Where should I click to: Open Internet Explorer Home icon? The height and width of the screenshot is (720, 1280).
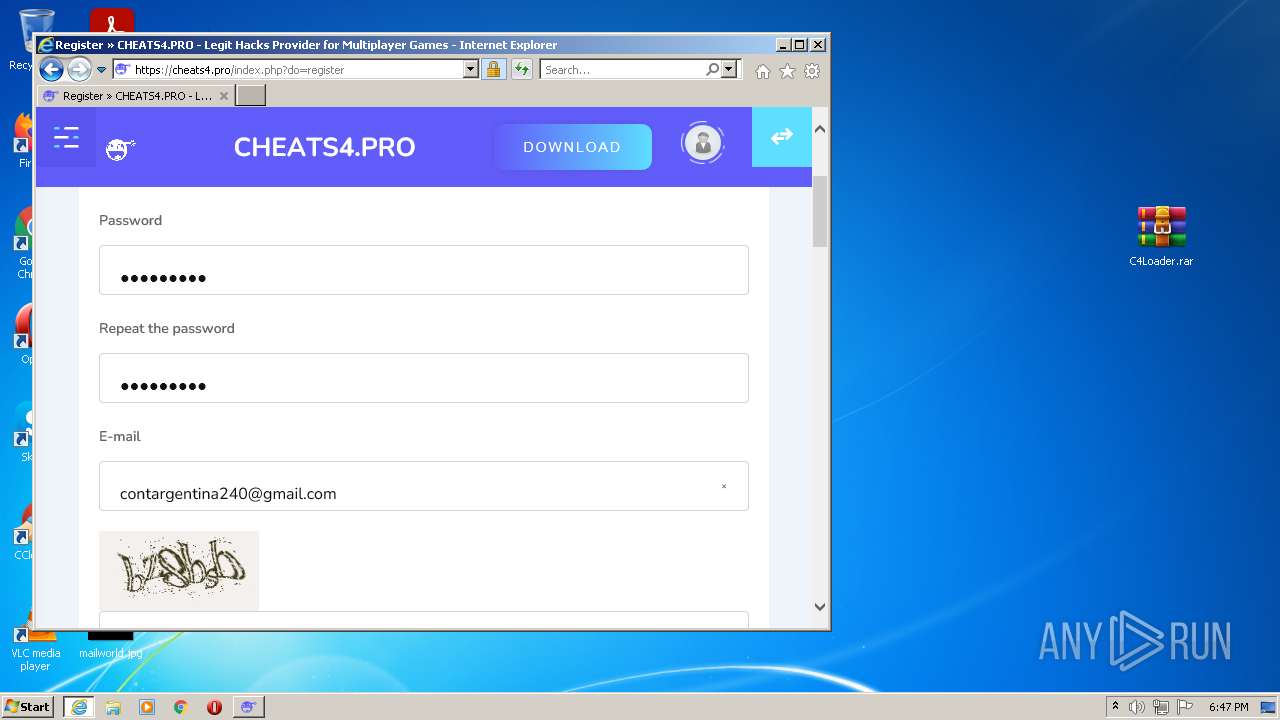(763, 71)
